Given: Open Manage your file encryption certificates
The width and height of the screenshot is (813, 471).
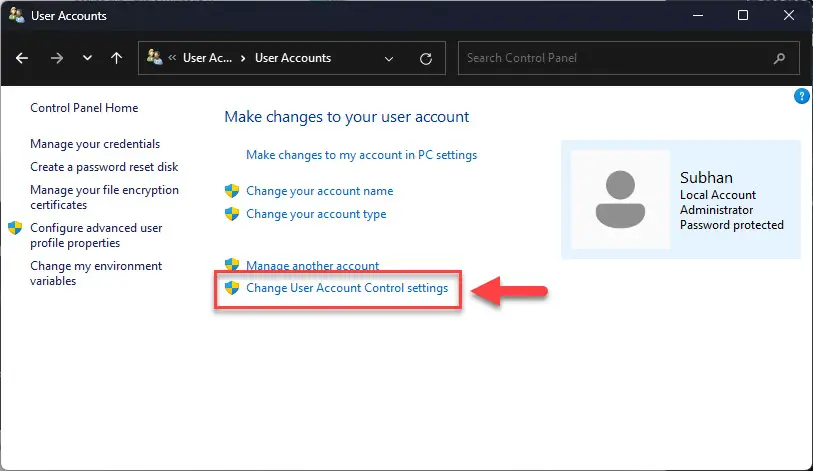Looking at the screenshot, I should pos(104,197).
